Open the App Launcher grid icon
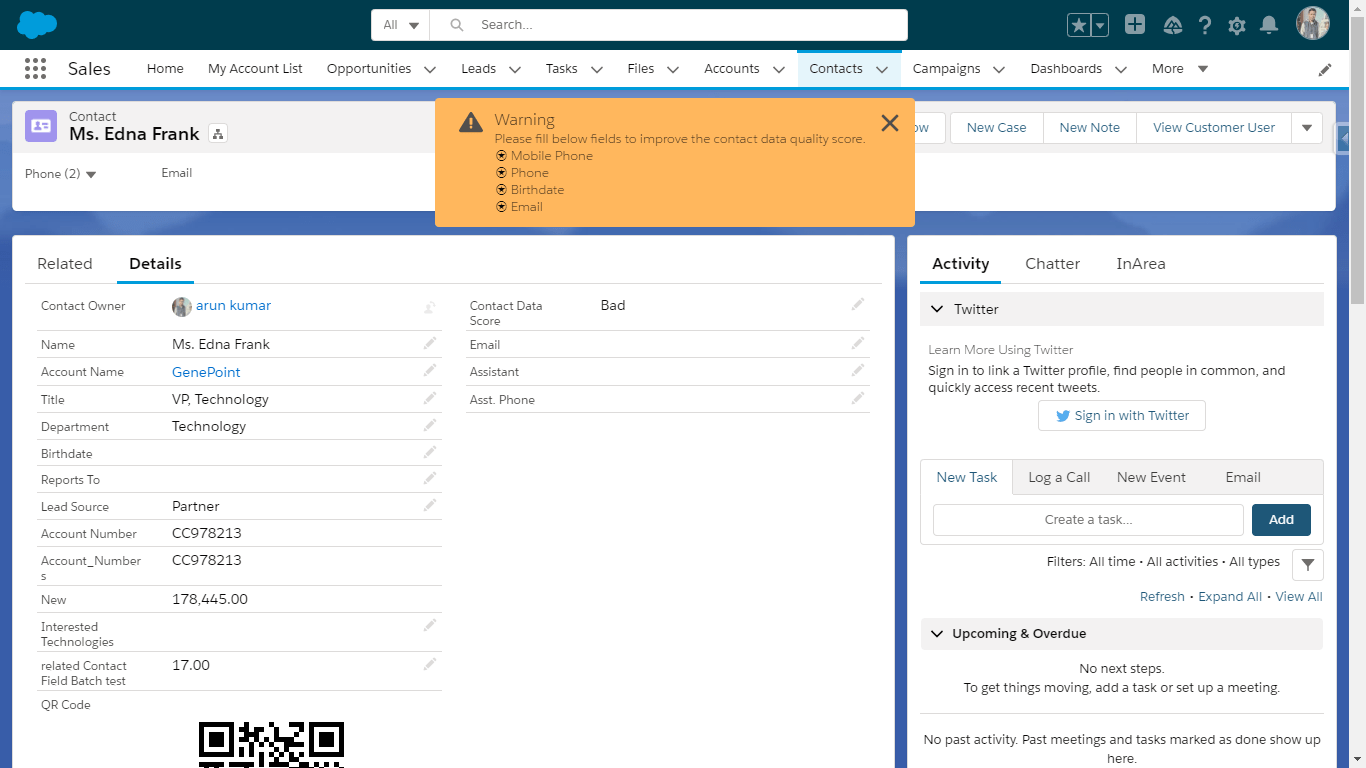The image size is (1366, 768). click(35, 69)
